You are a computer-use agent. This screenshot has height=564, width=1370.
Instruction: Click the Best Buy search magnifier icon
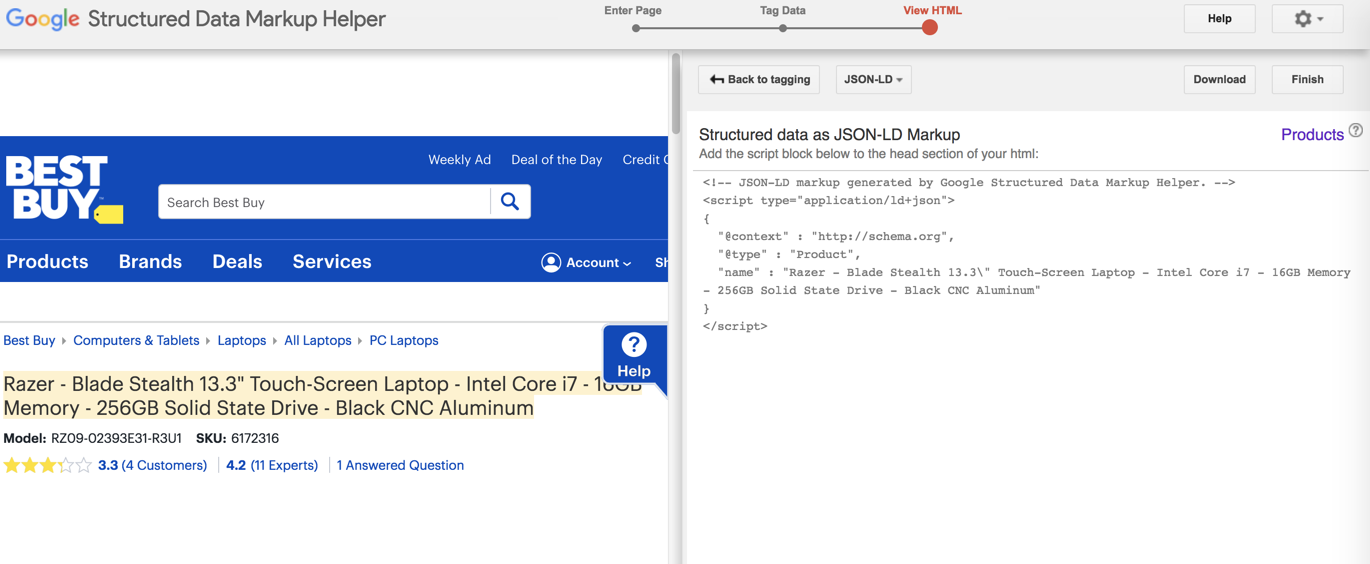(510, 202)
